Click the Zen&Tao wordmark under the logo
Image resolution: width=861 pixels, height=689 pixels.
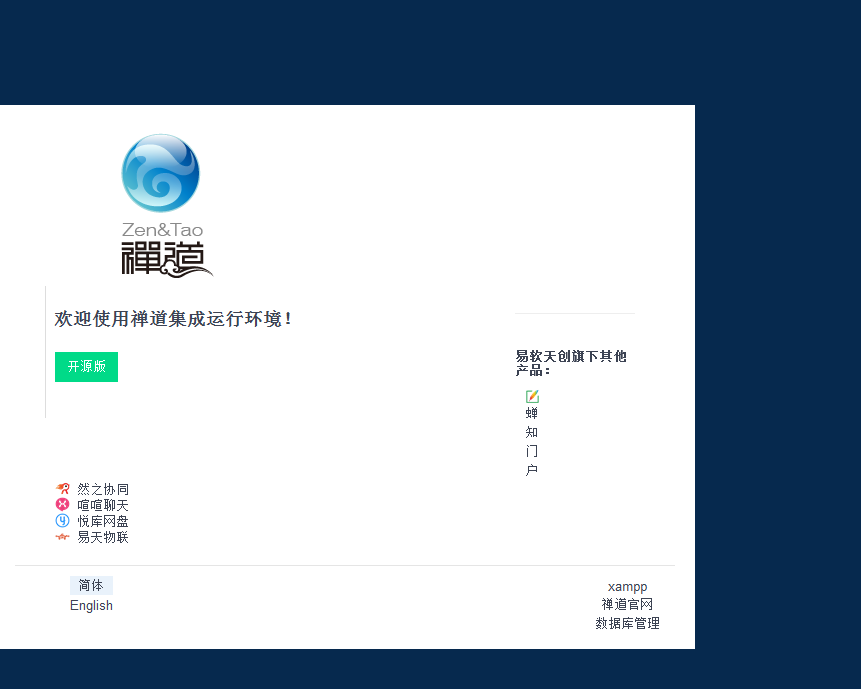coord(162,230)
